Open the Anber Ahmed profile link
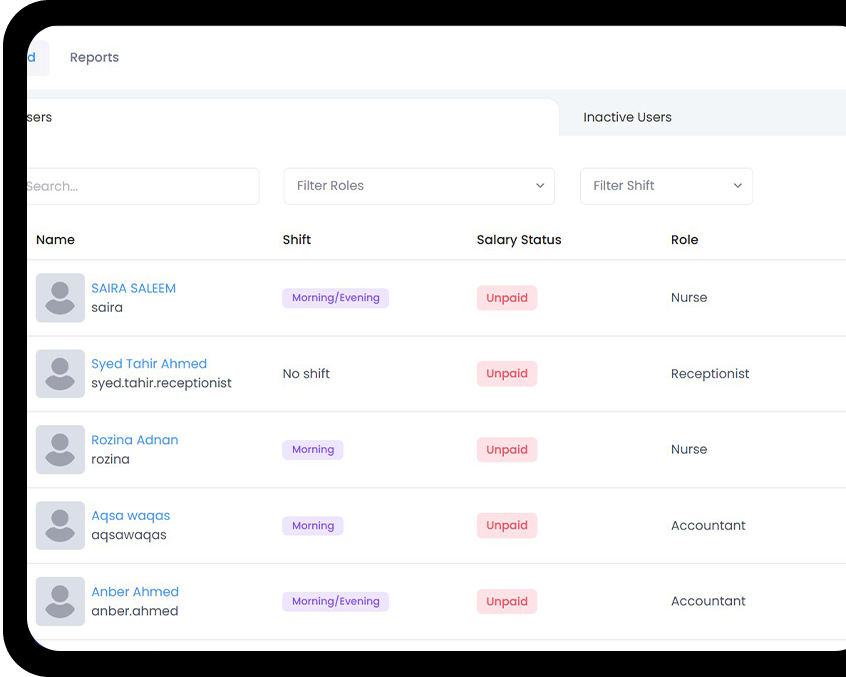Image resolution: width=846 pixels, height=677 pixels. (x=135, y=592)
